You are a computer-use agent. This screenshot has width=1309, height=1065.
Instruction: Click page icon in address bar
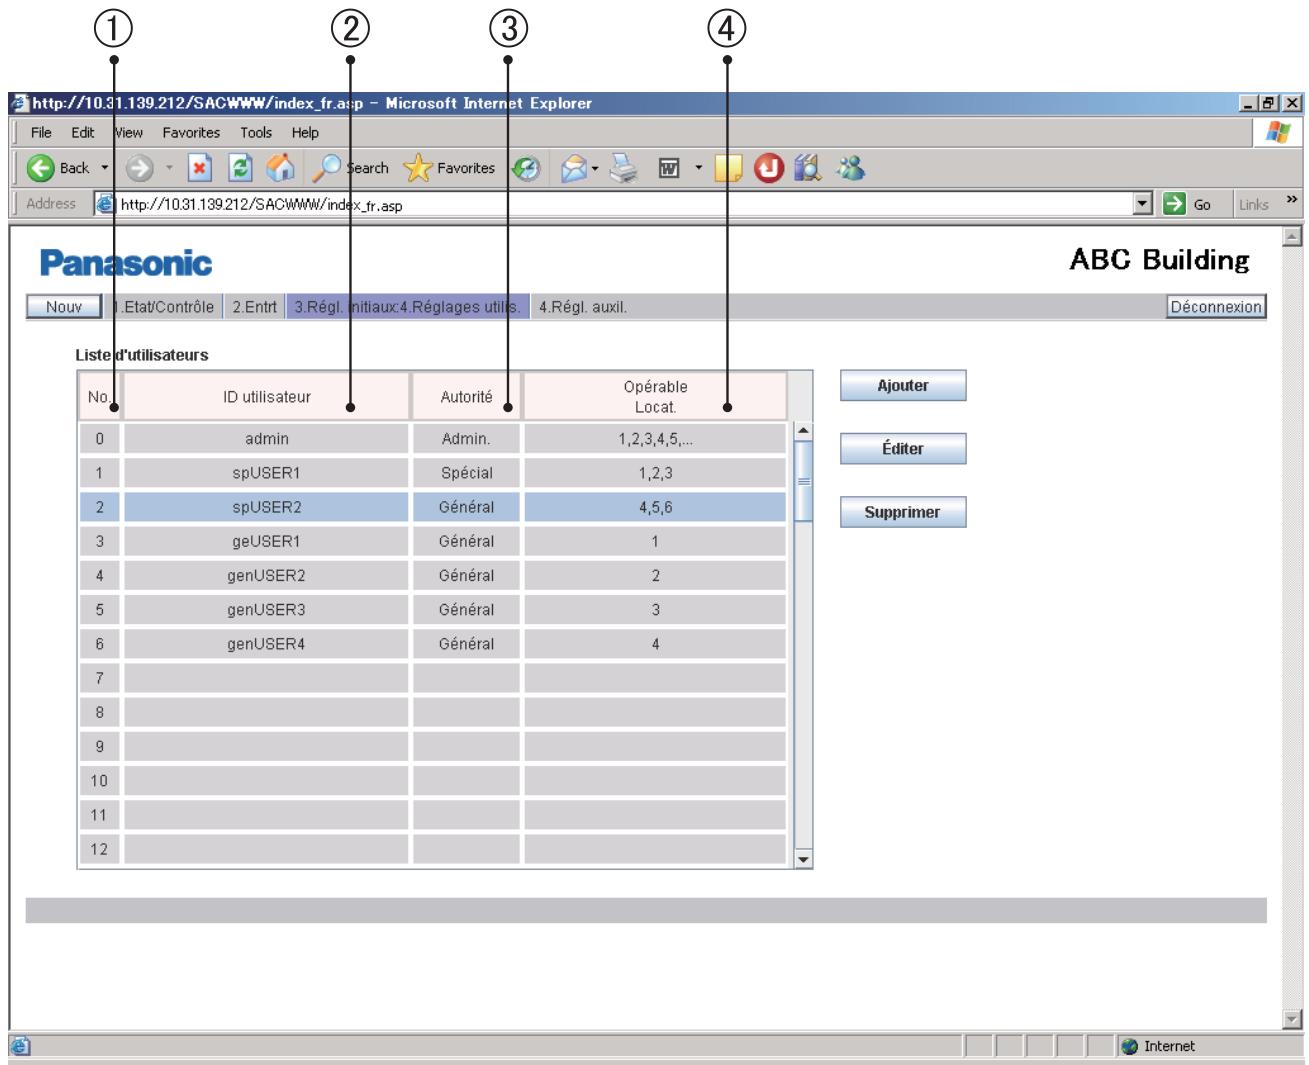pos(106,204)
